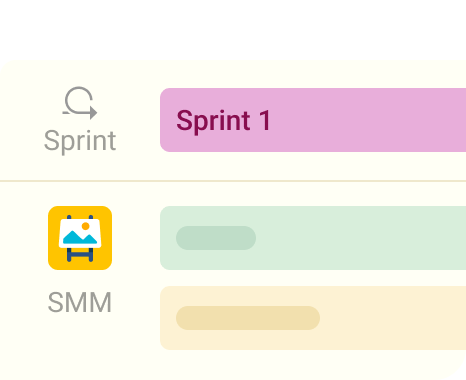Click the Sprint 1 title text
466x380 pixels.
click(x=223, y=121)
